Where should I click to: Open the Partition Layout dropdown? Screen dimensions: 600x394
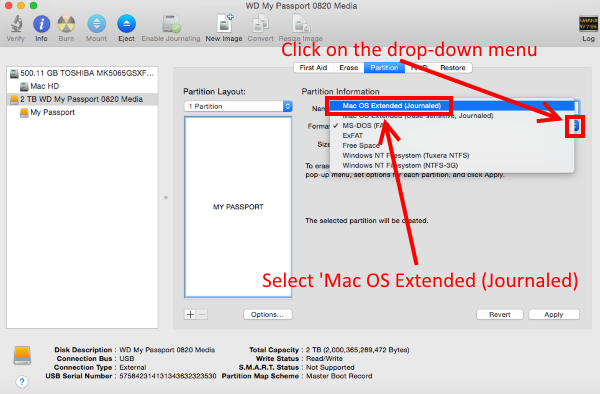pos(238,106)
